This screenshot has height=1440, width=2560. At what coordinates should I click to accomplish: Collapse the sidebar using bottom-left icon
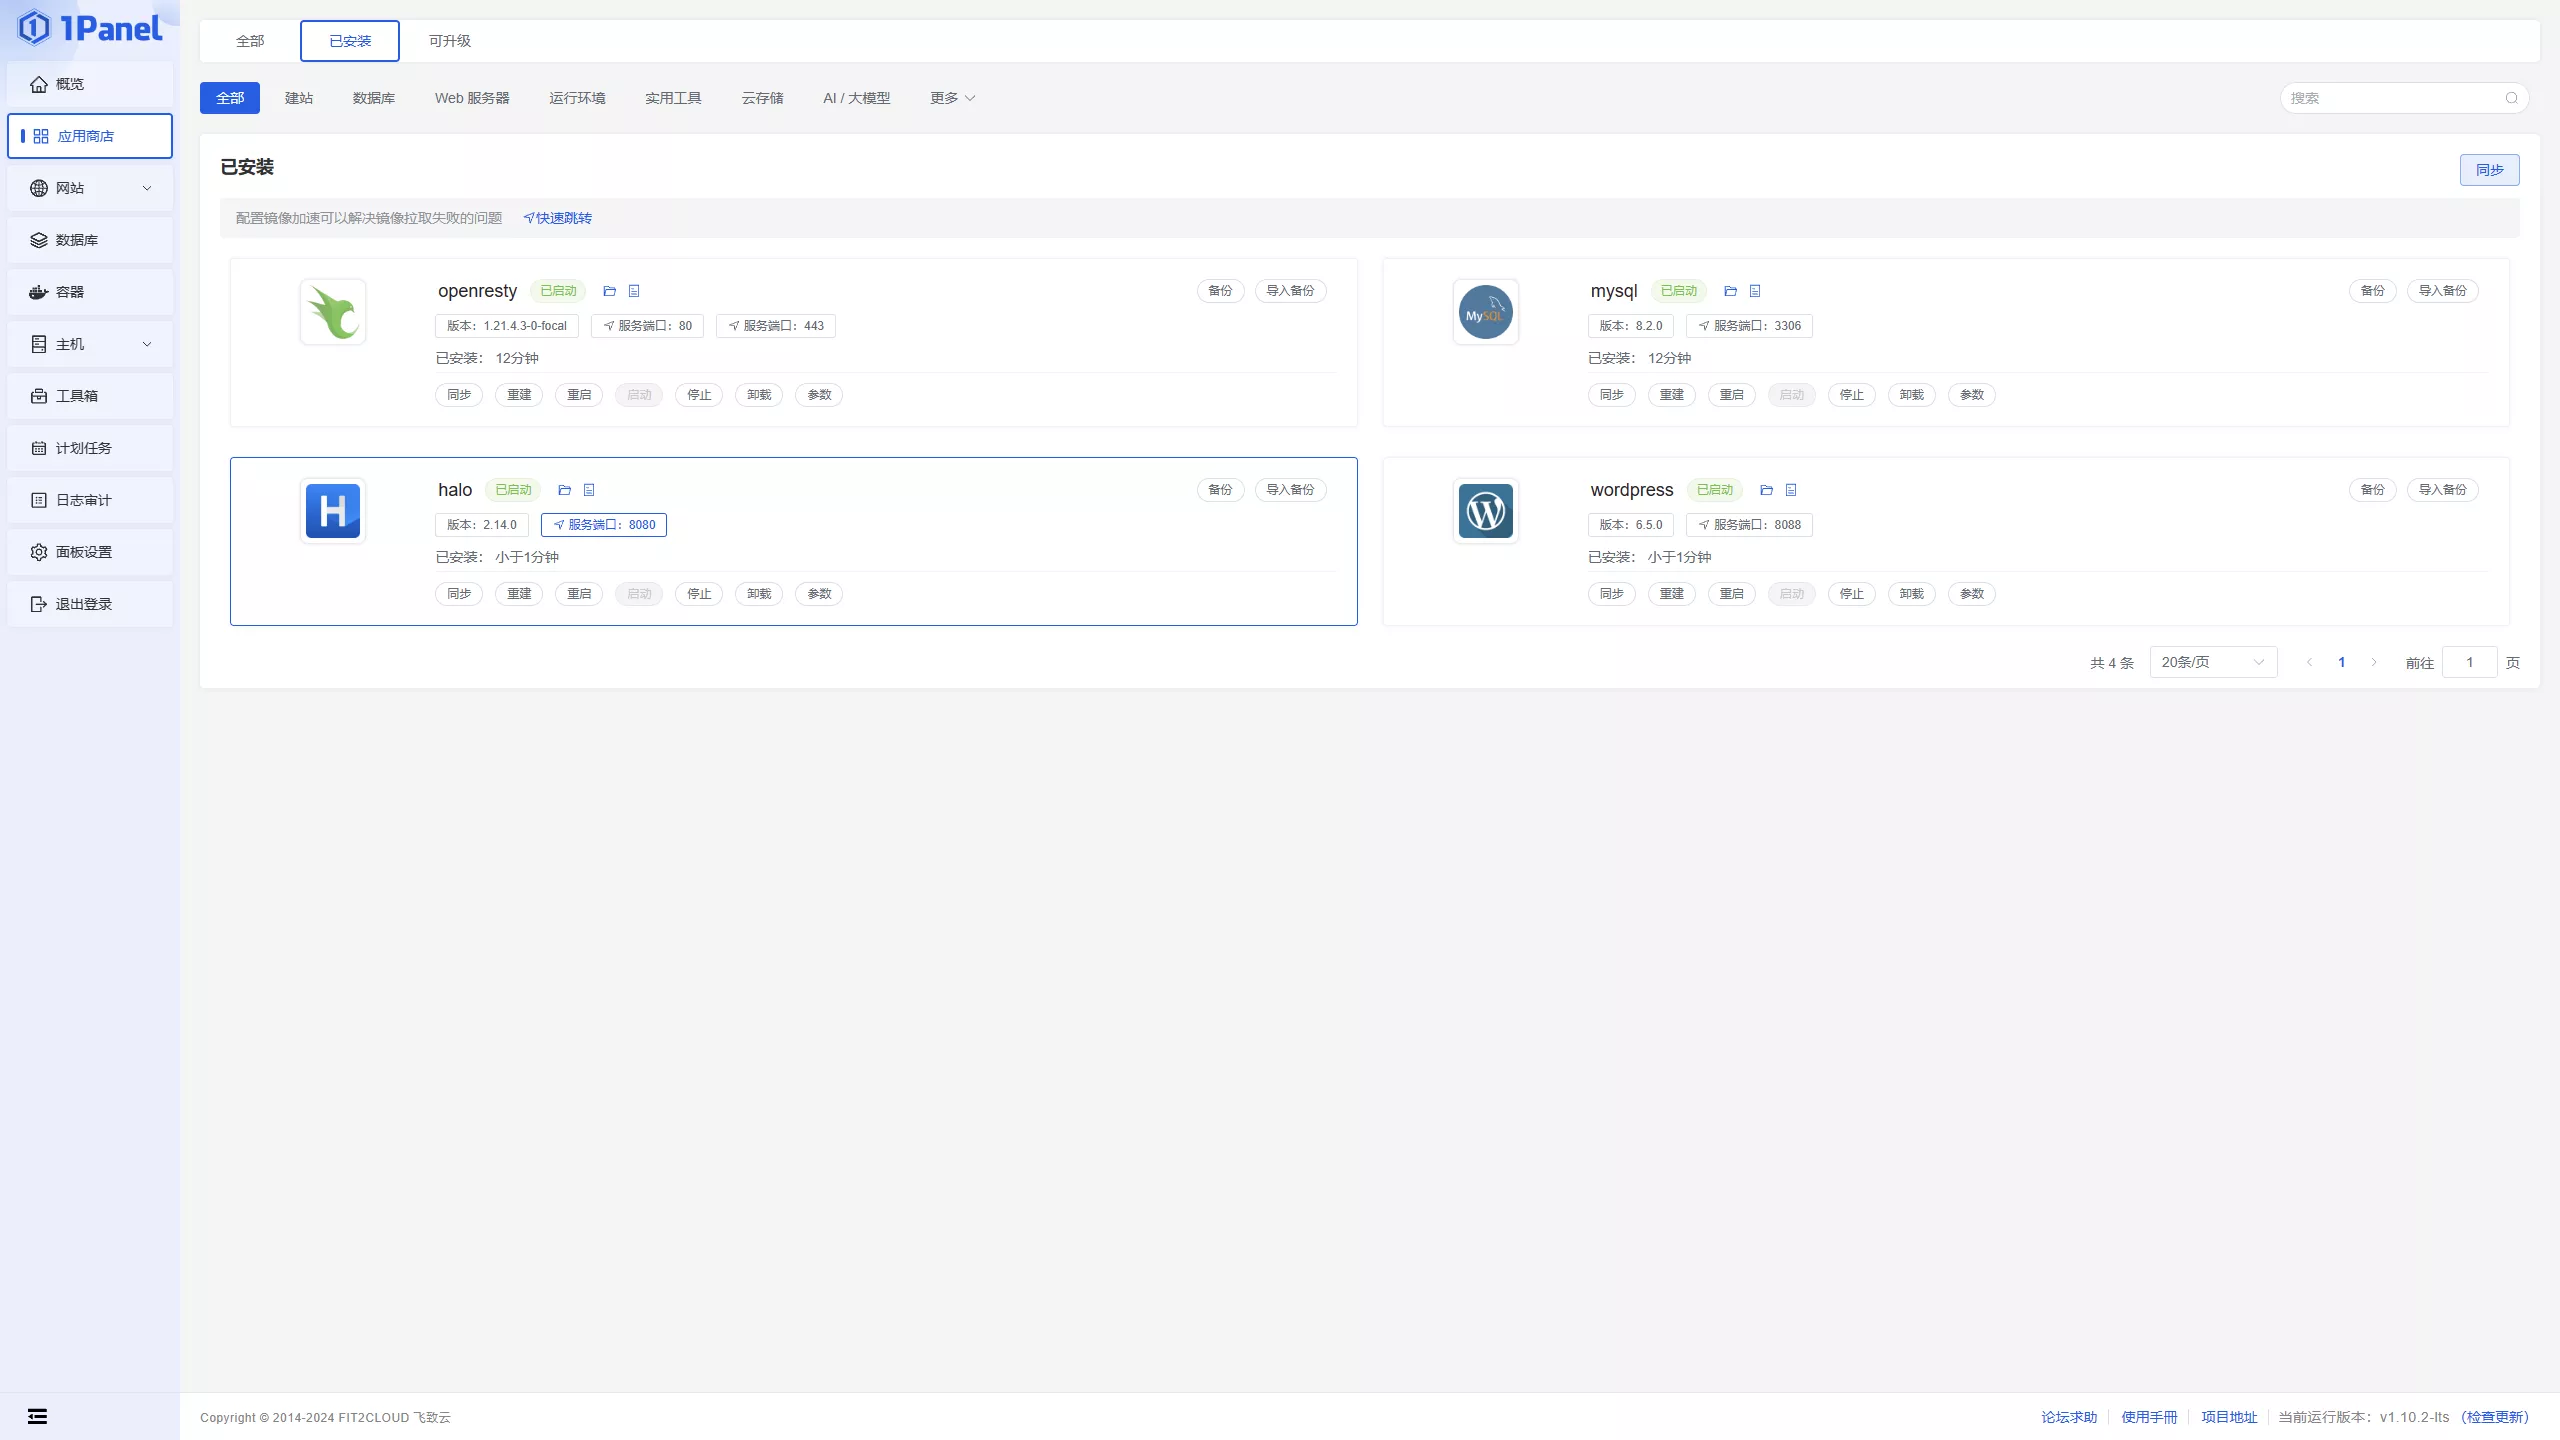(38, 1416)
